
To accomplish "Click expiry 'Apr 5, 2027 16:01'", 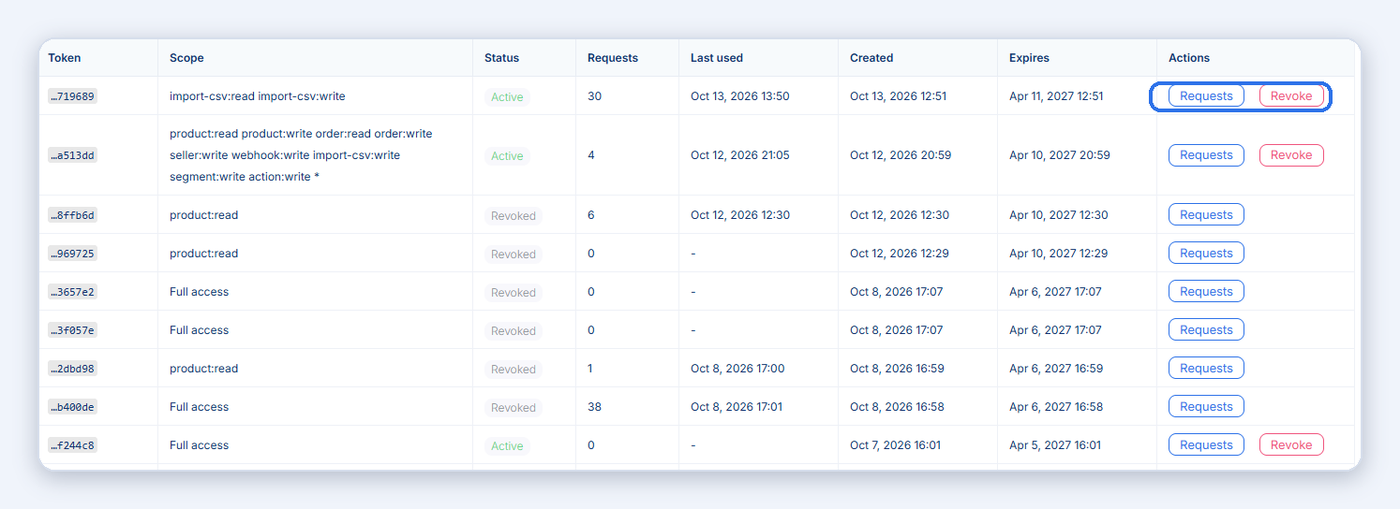I will point(1055,445).
